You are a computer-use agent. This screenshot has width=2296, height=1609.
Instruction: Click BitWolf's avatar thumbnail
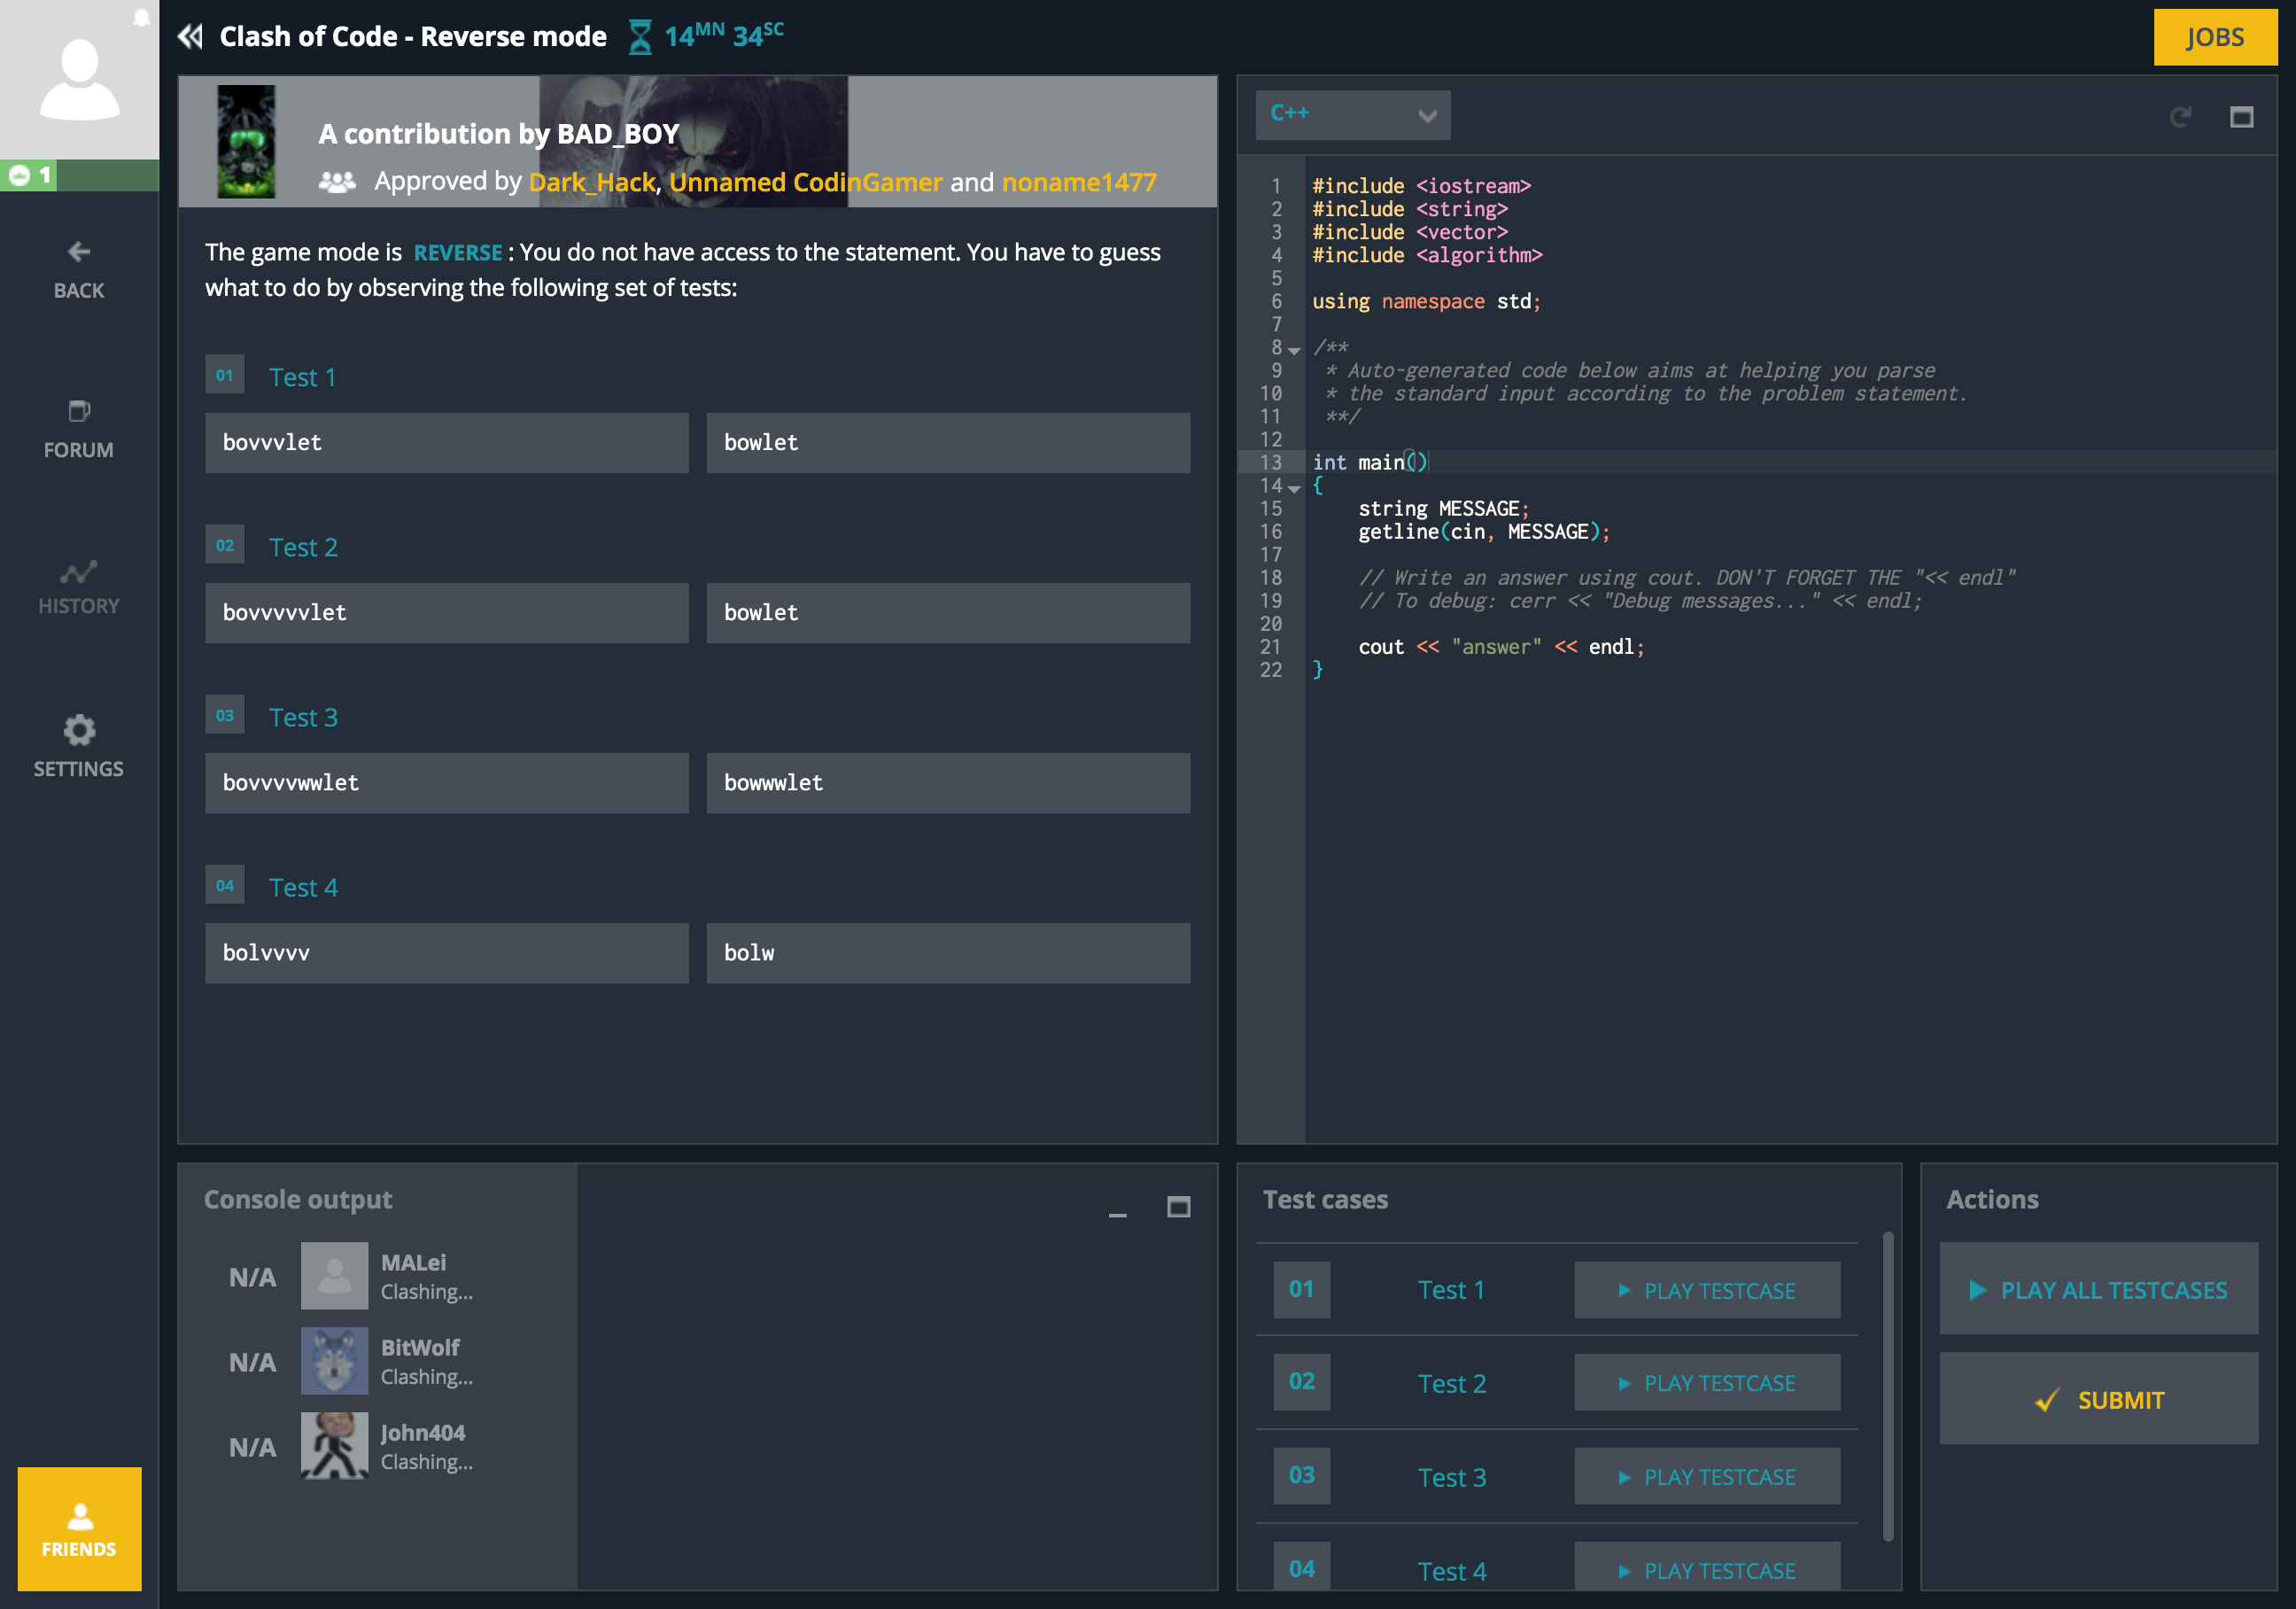tap(334, 1360)
